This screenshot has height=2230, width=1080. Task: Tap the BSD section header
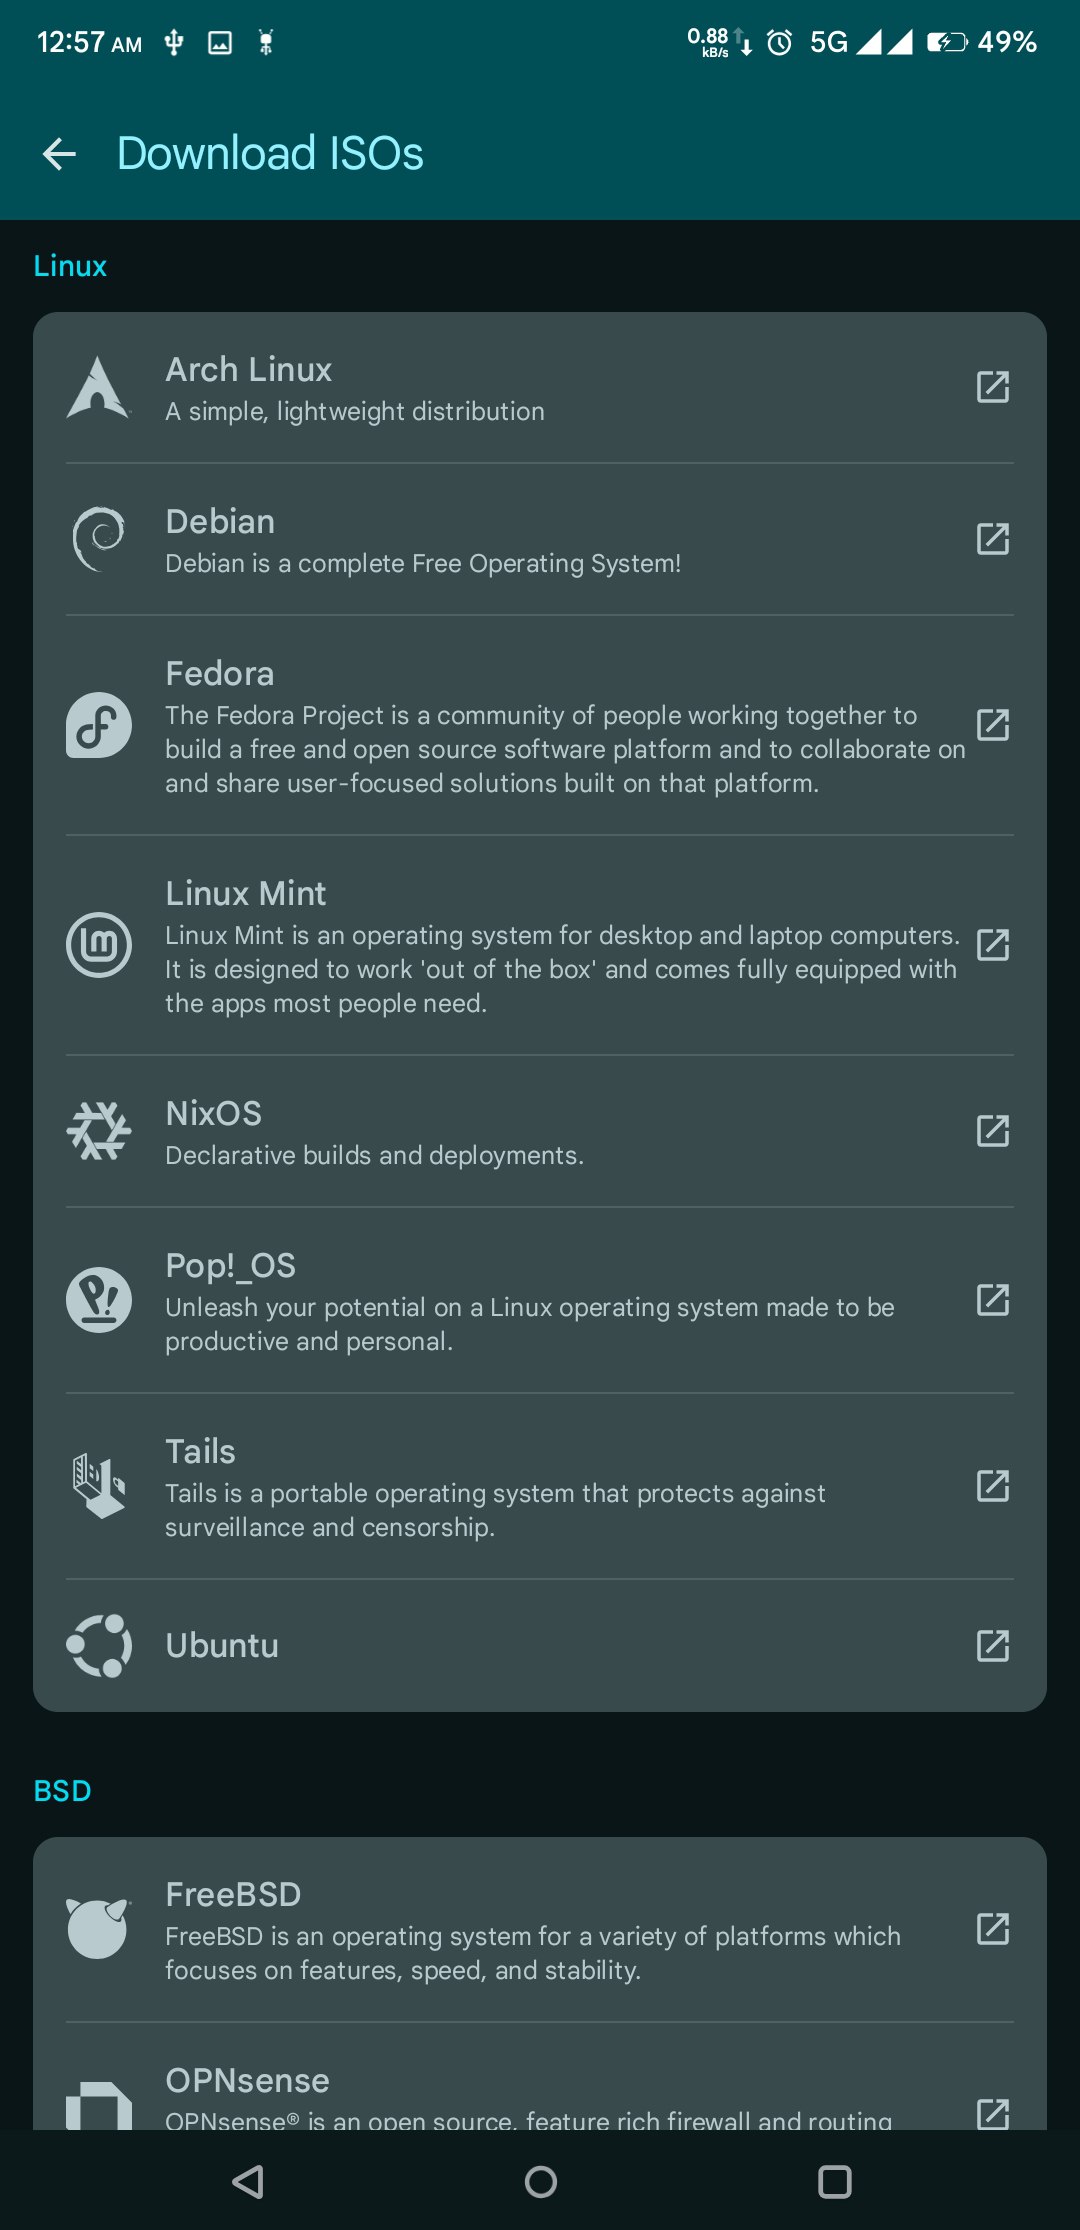63,1789
